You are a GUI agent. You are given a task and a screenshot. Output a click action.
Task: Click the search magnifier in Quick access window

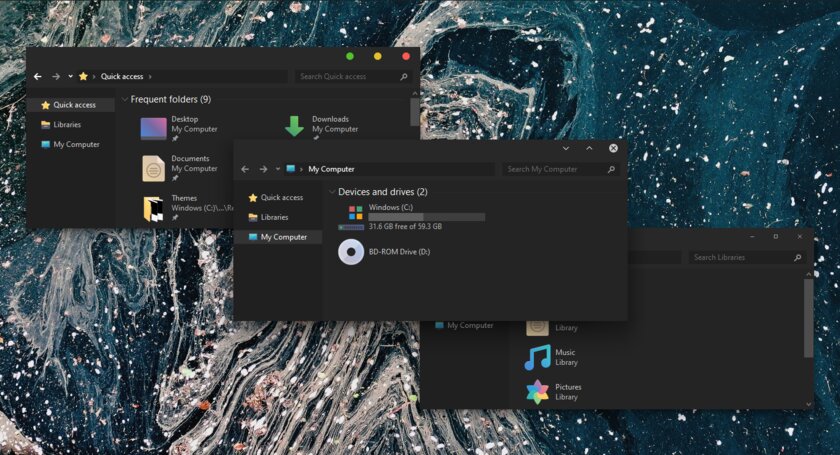coord(405,76)
